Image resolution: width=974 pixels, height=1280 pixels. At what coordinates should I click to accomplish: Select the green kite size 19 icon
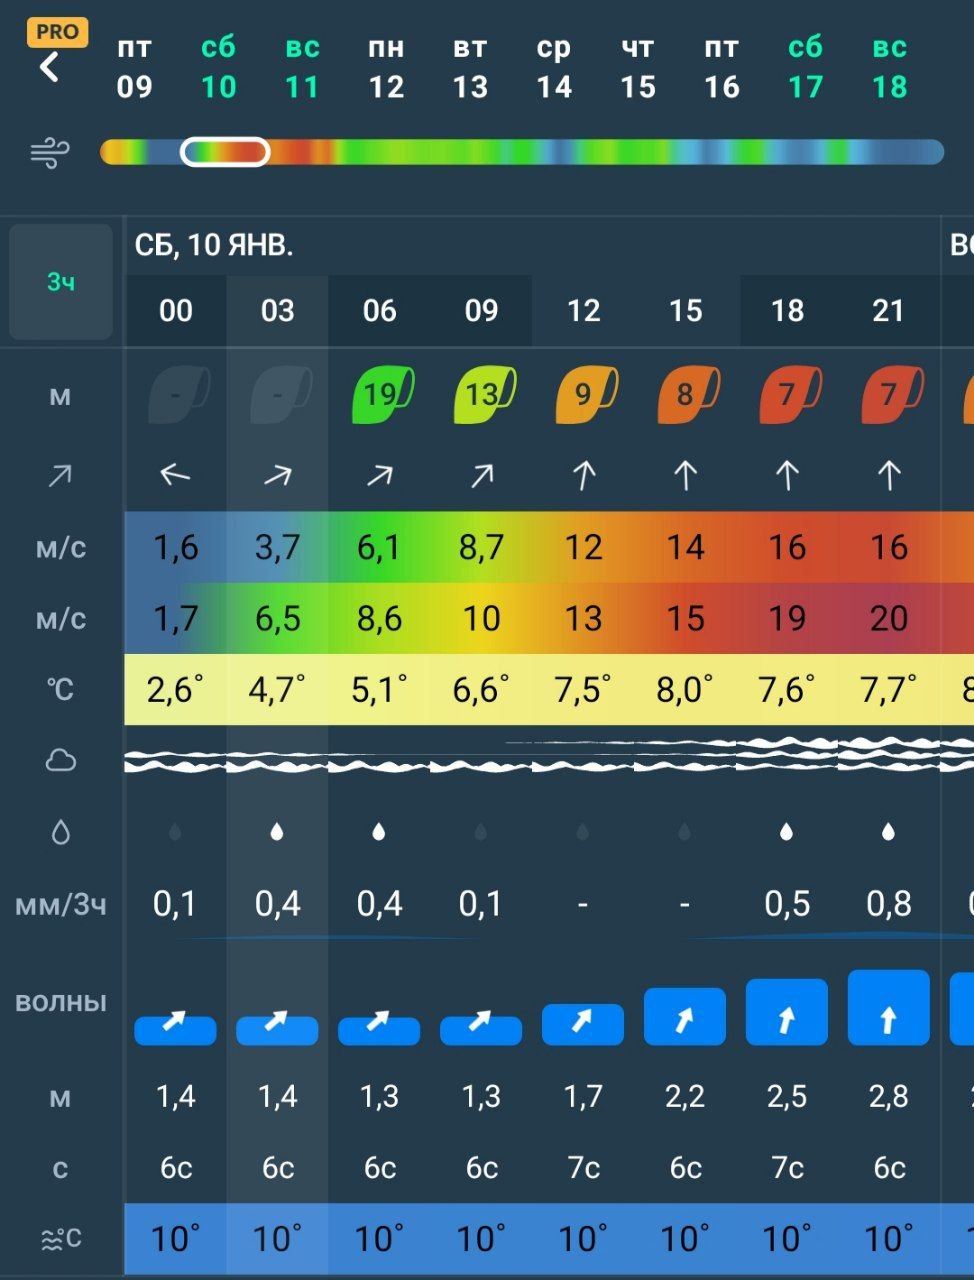(x=382, y=394)
